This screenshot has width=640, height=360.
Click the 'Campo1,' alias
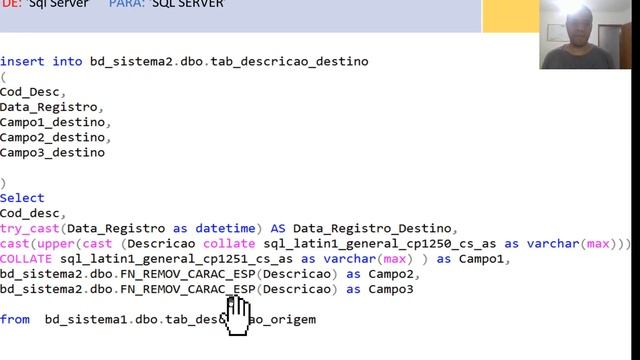click(x=484, y=259)
